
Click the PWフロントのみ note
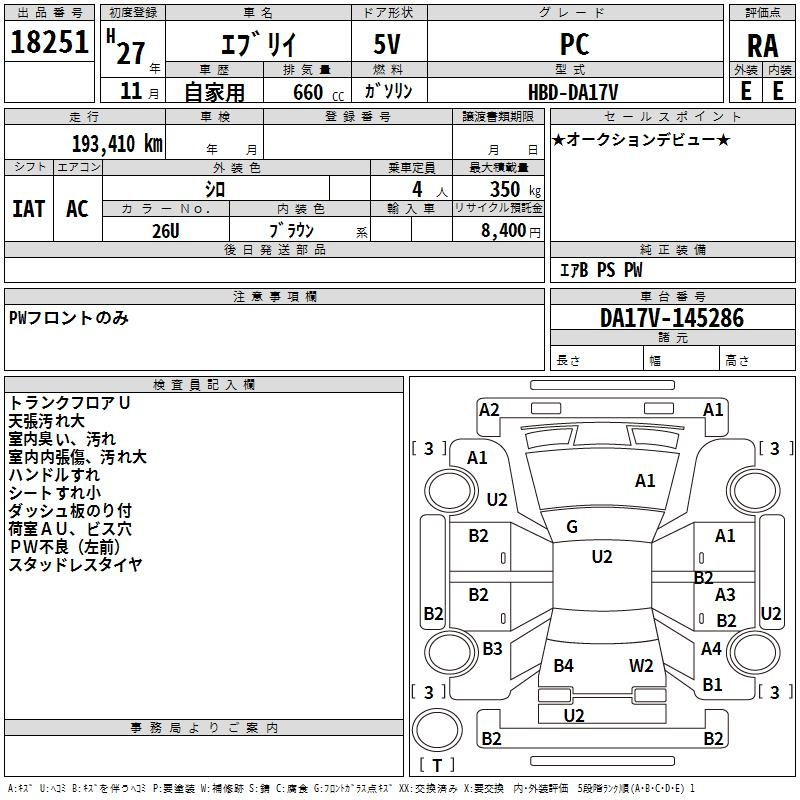[x=68, y=318]
